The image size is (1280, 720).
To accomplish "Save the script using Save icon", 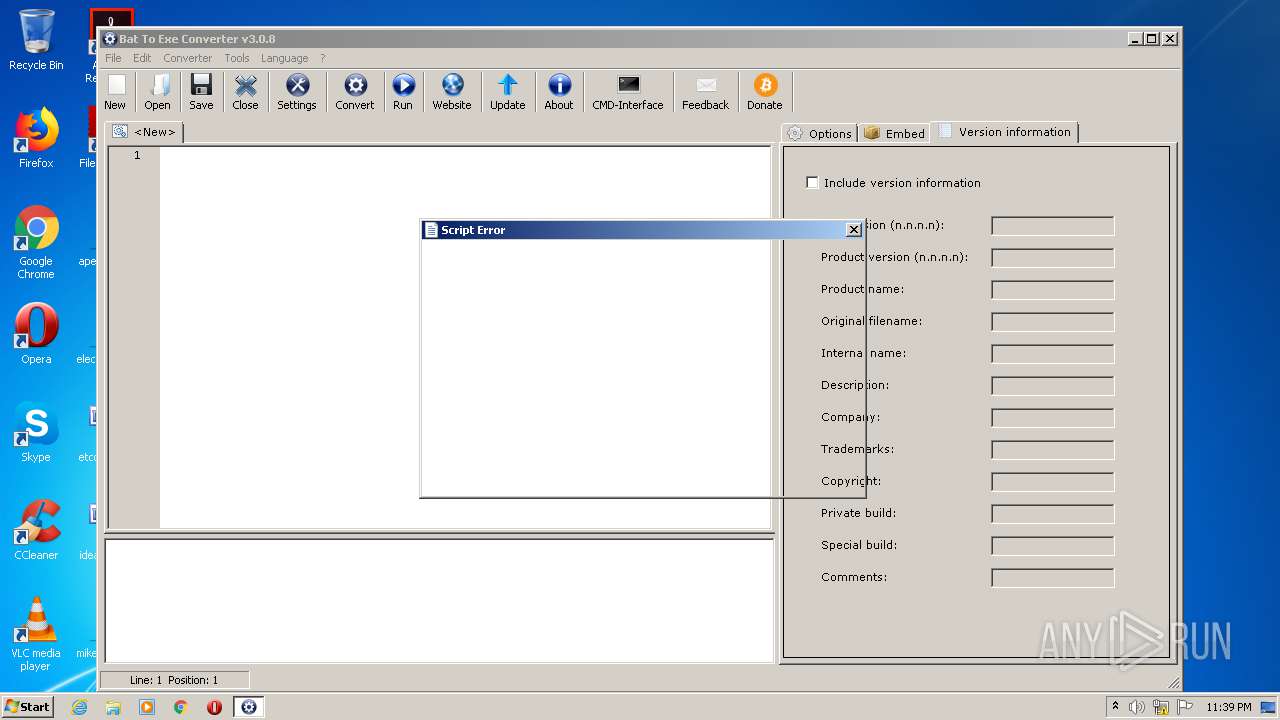I will (201, 92).
